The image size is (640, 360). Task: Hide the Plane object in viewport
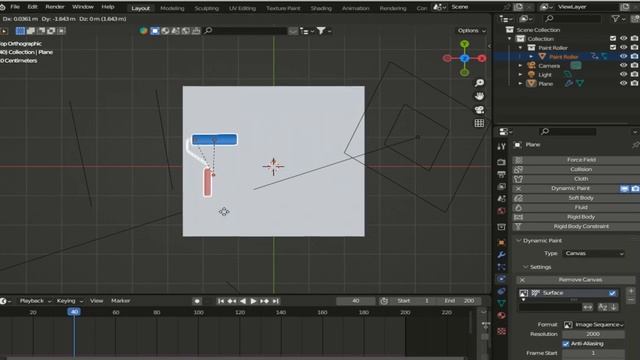[x=623, y=83]
